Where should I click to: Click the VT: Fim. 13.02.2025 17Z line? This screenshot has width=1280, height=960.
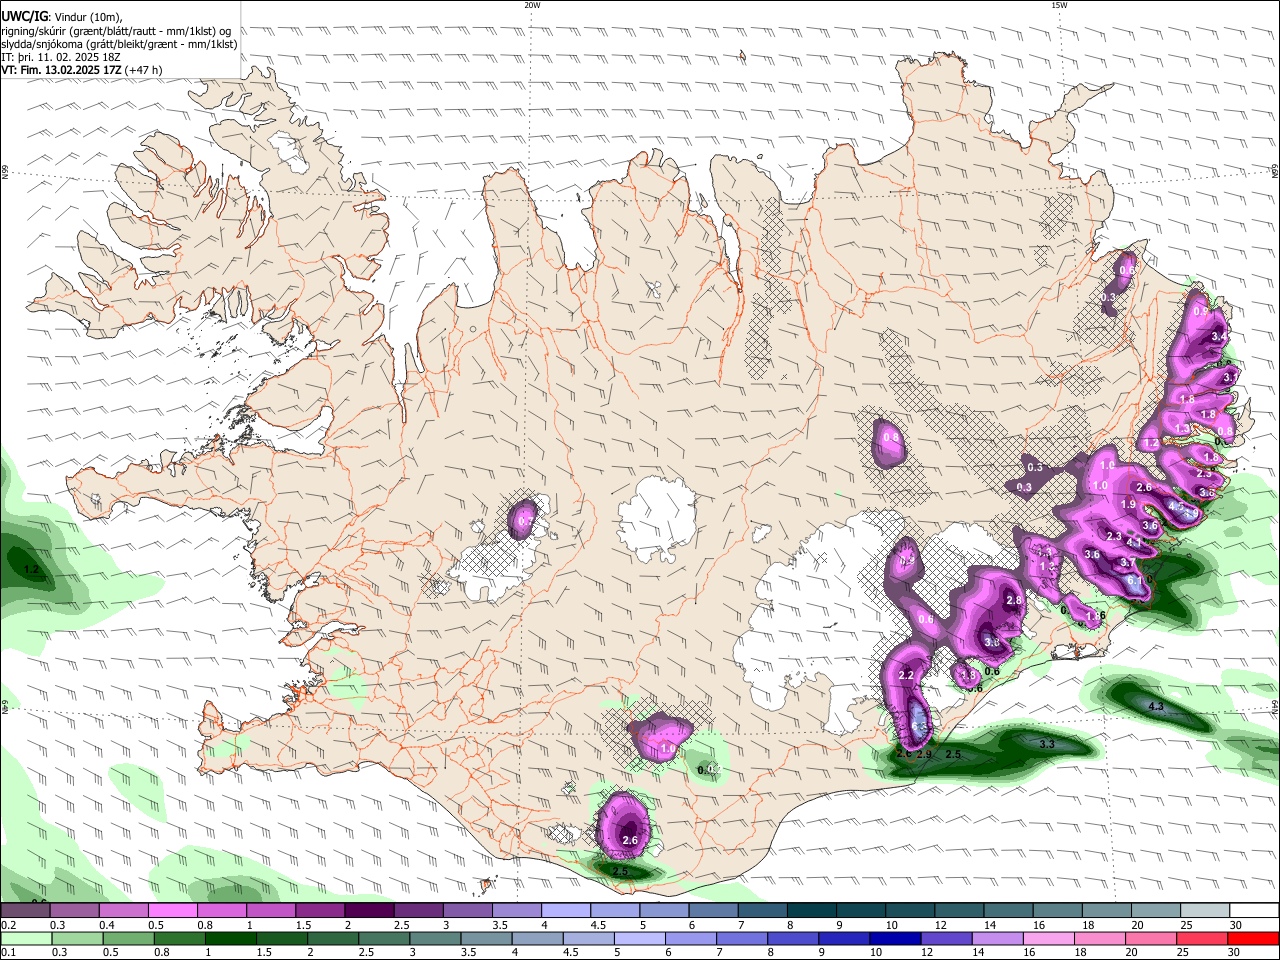(x=62, y=70)
